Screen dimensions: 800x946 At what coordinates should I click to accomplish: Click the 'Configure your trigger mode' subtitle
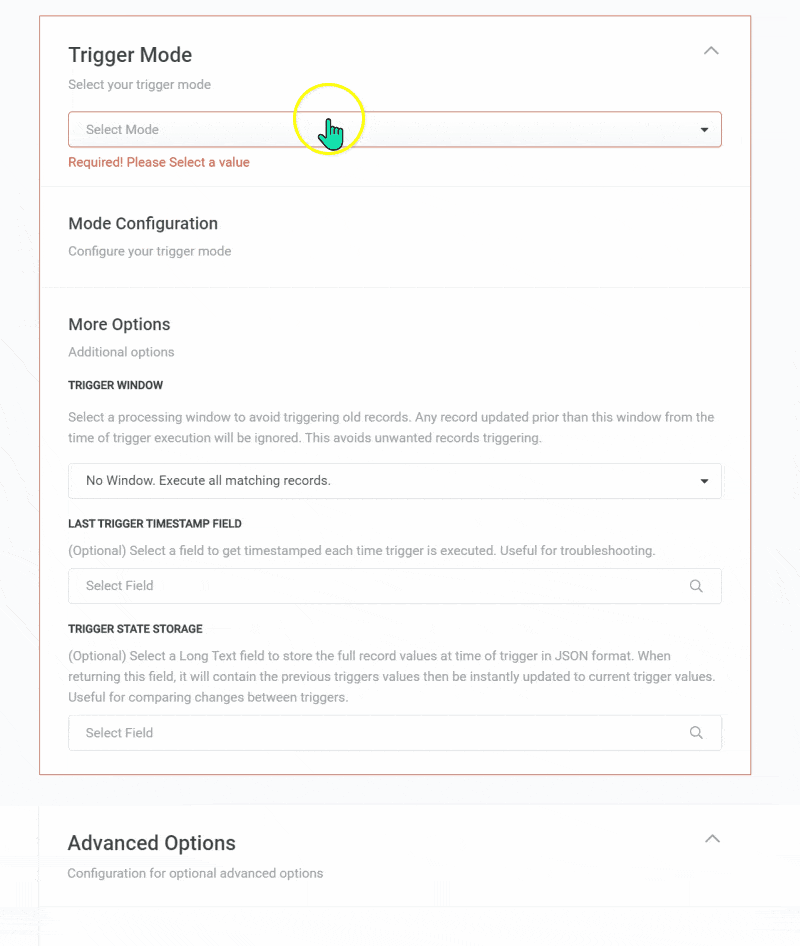[x=149, y=251]
